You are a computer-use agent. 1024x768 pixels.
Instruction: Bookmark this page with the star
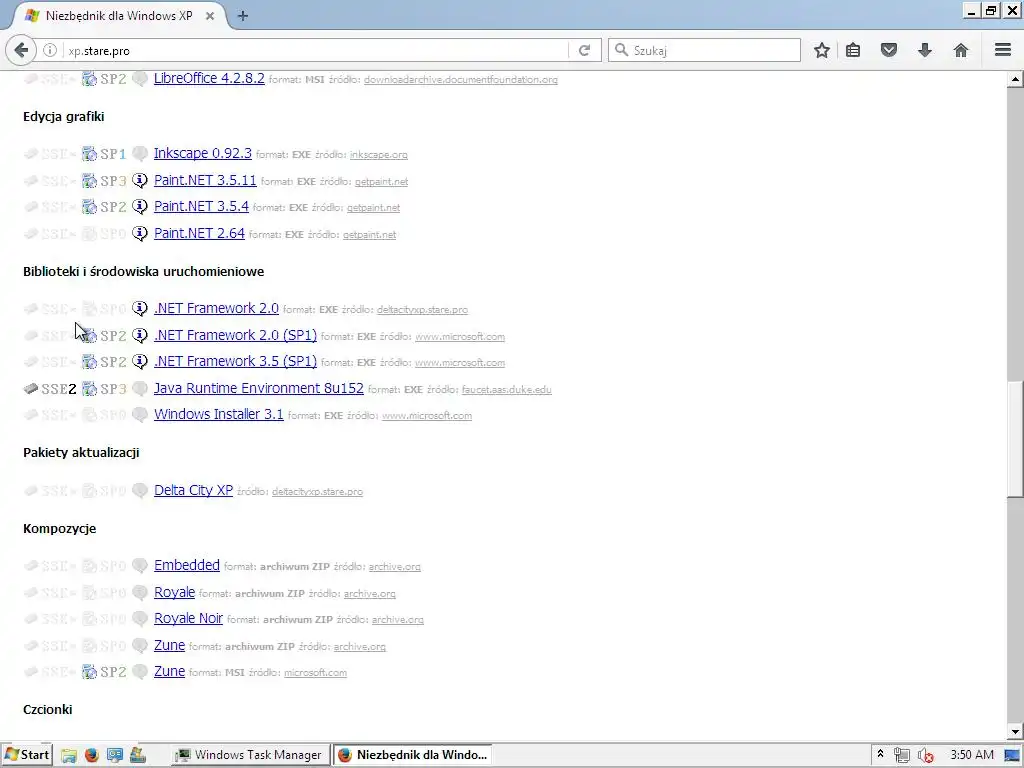tap(822, 50)
